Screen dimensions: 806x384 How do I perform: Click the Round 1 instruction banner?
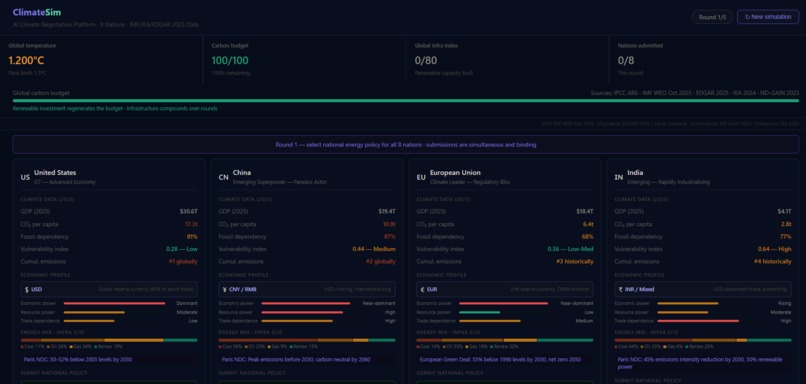406,145
